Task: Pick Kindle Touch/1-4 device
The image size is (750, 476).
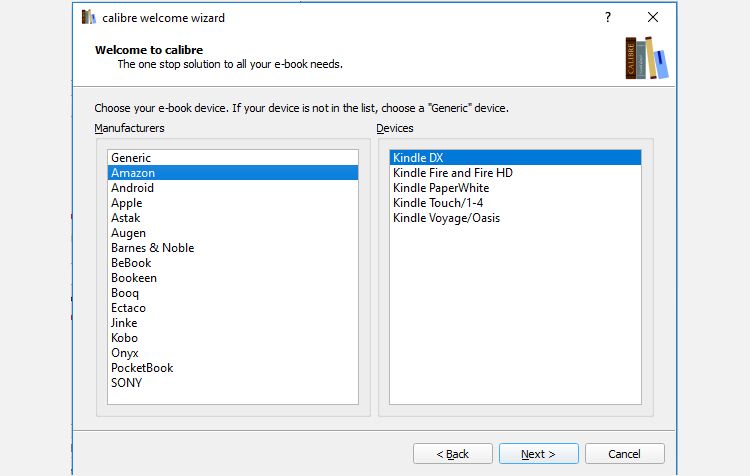Action: coord(515,203)
